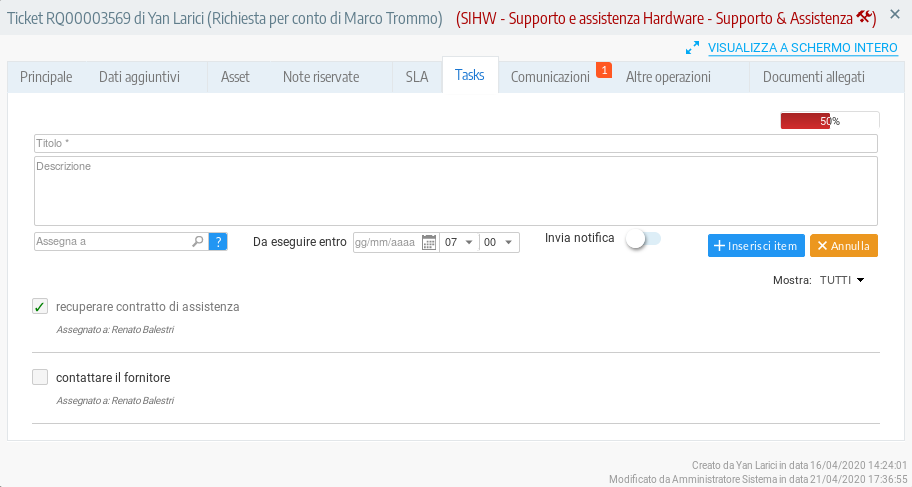Image resolution: width=912 pixels, height=487 pixels.
Task: Click the magnifier icon in Assegna a field
Action: (198, 241)
